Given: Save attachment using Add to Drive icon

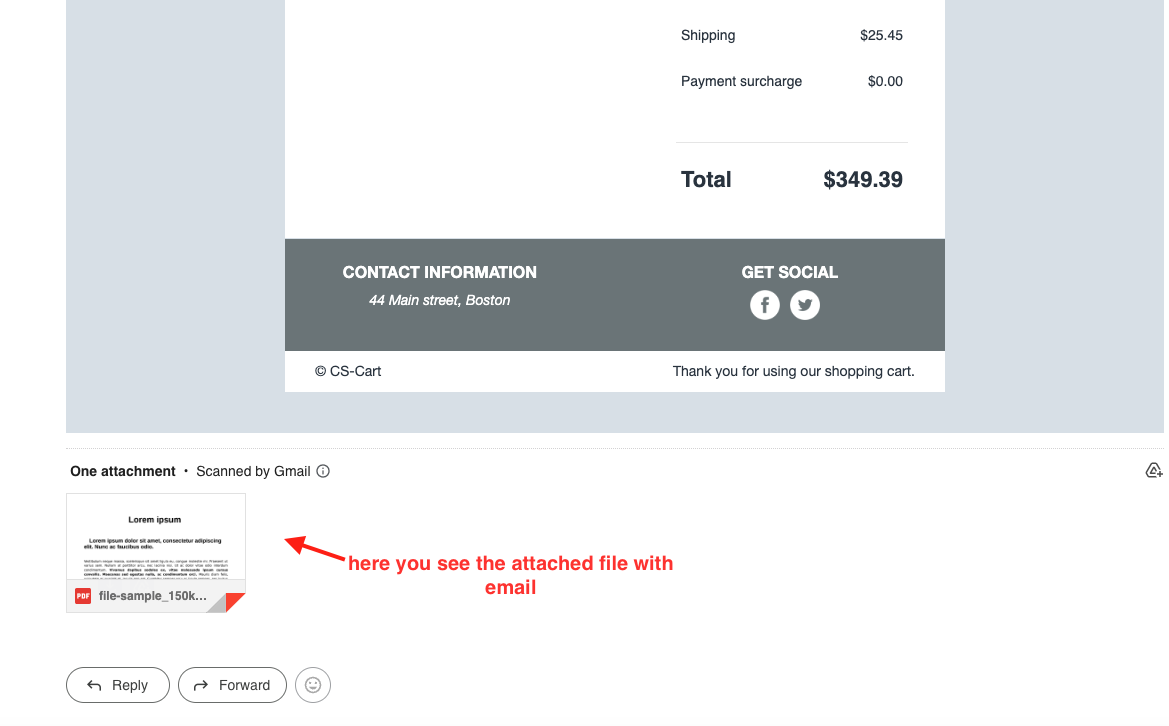Looking at the screenshot, I should point(1153,471).
